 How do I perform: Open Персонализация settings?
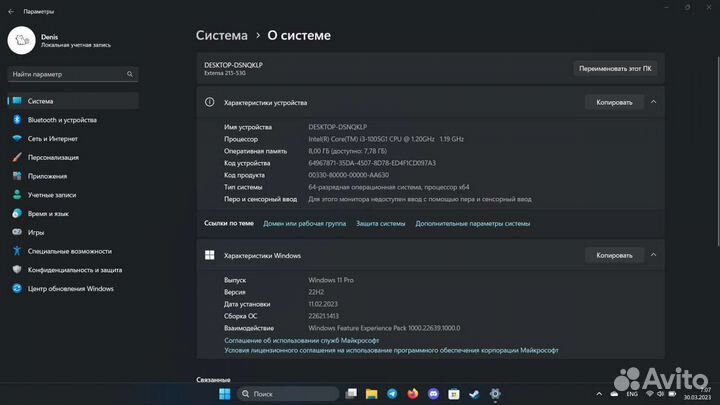coord(73,158)
